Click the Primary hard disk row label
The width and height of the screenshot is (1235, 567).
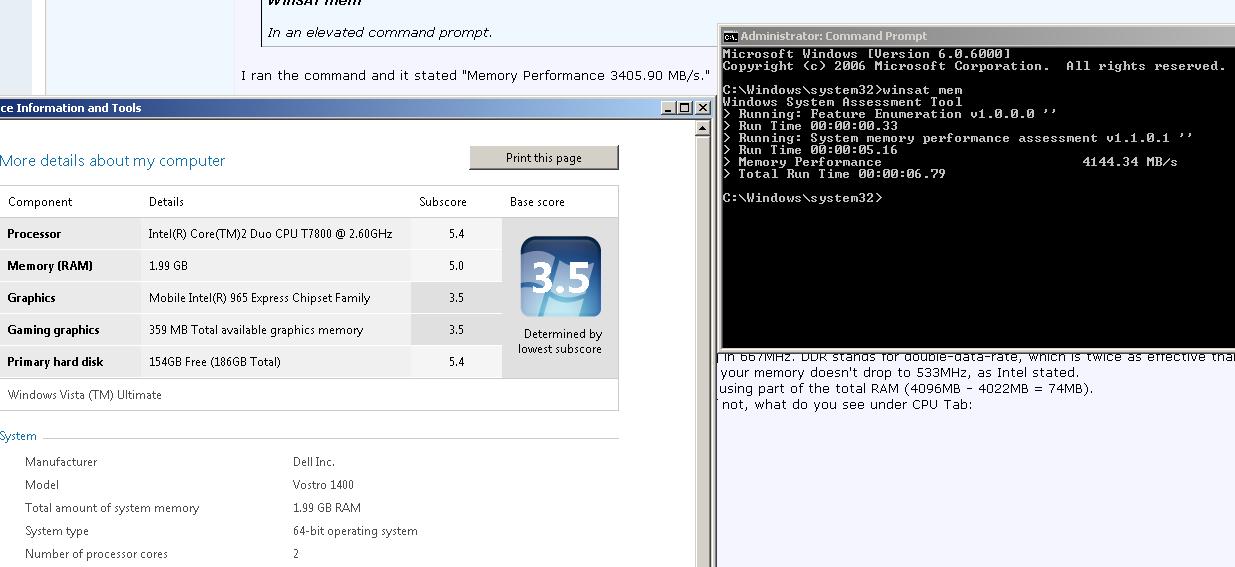[x=55, y=362]
